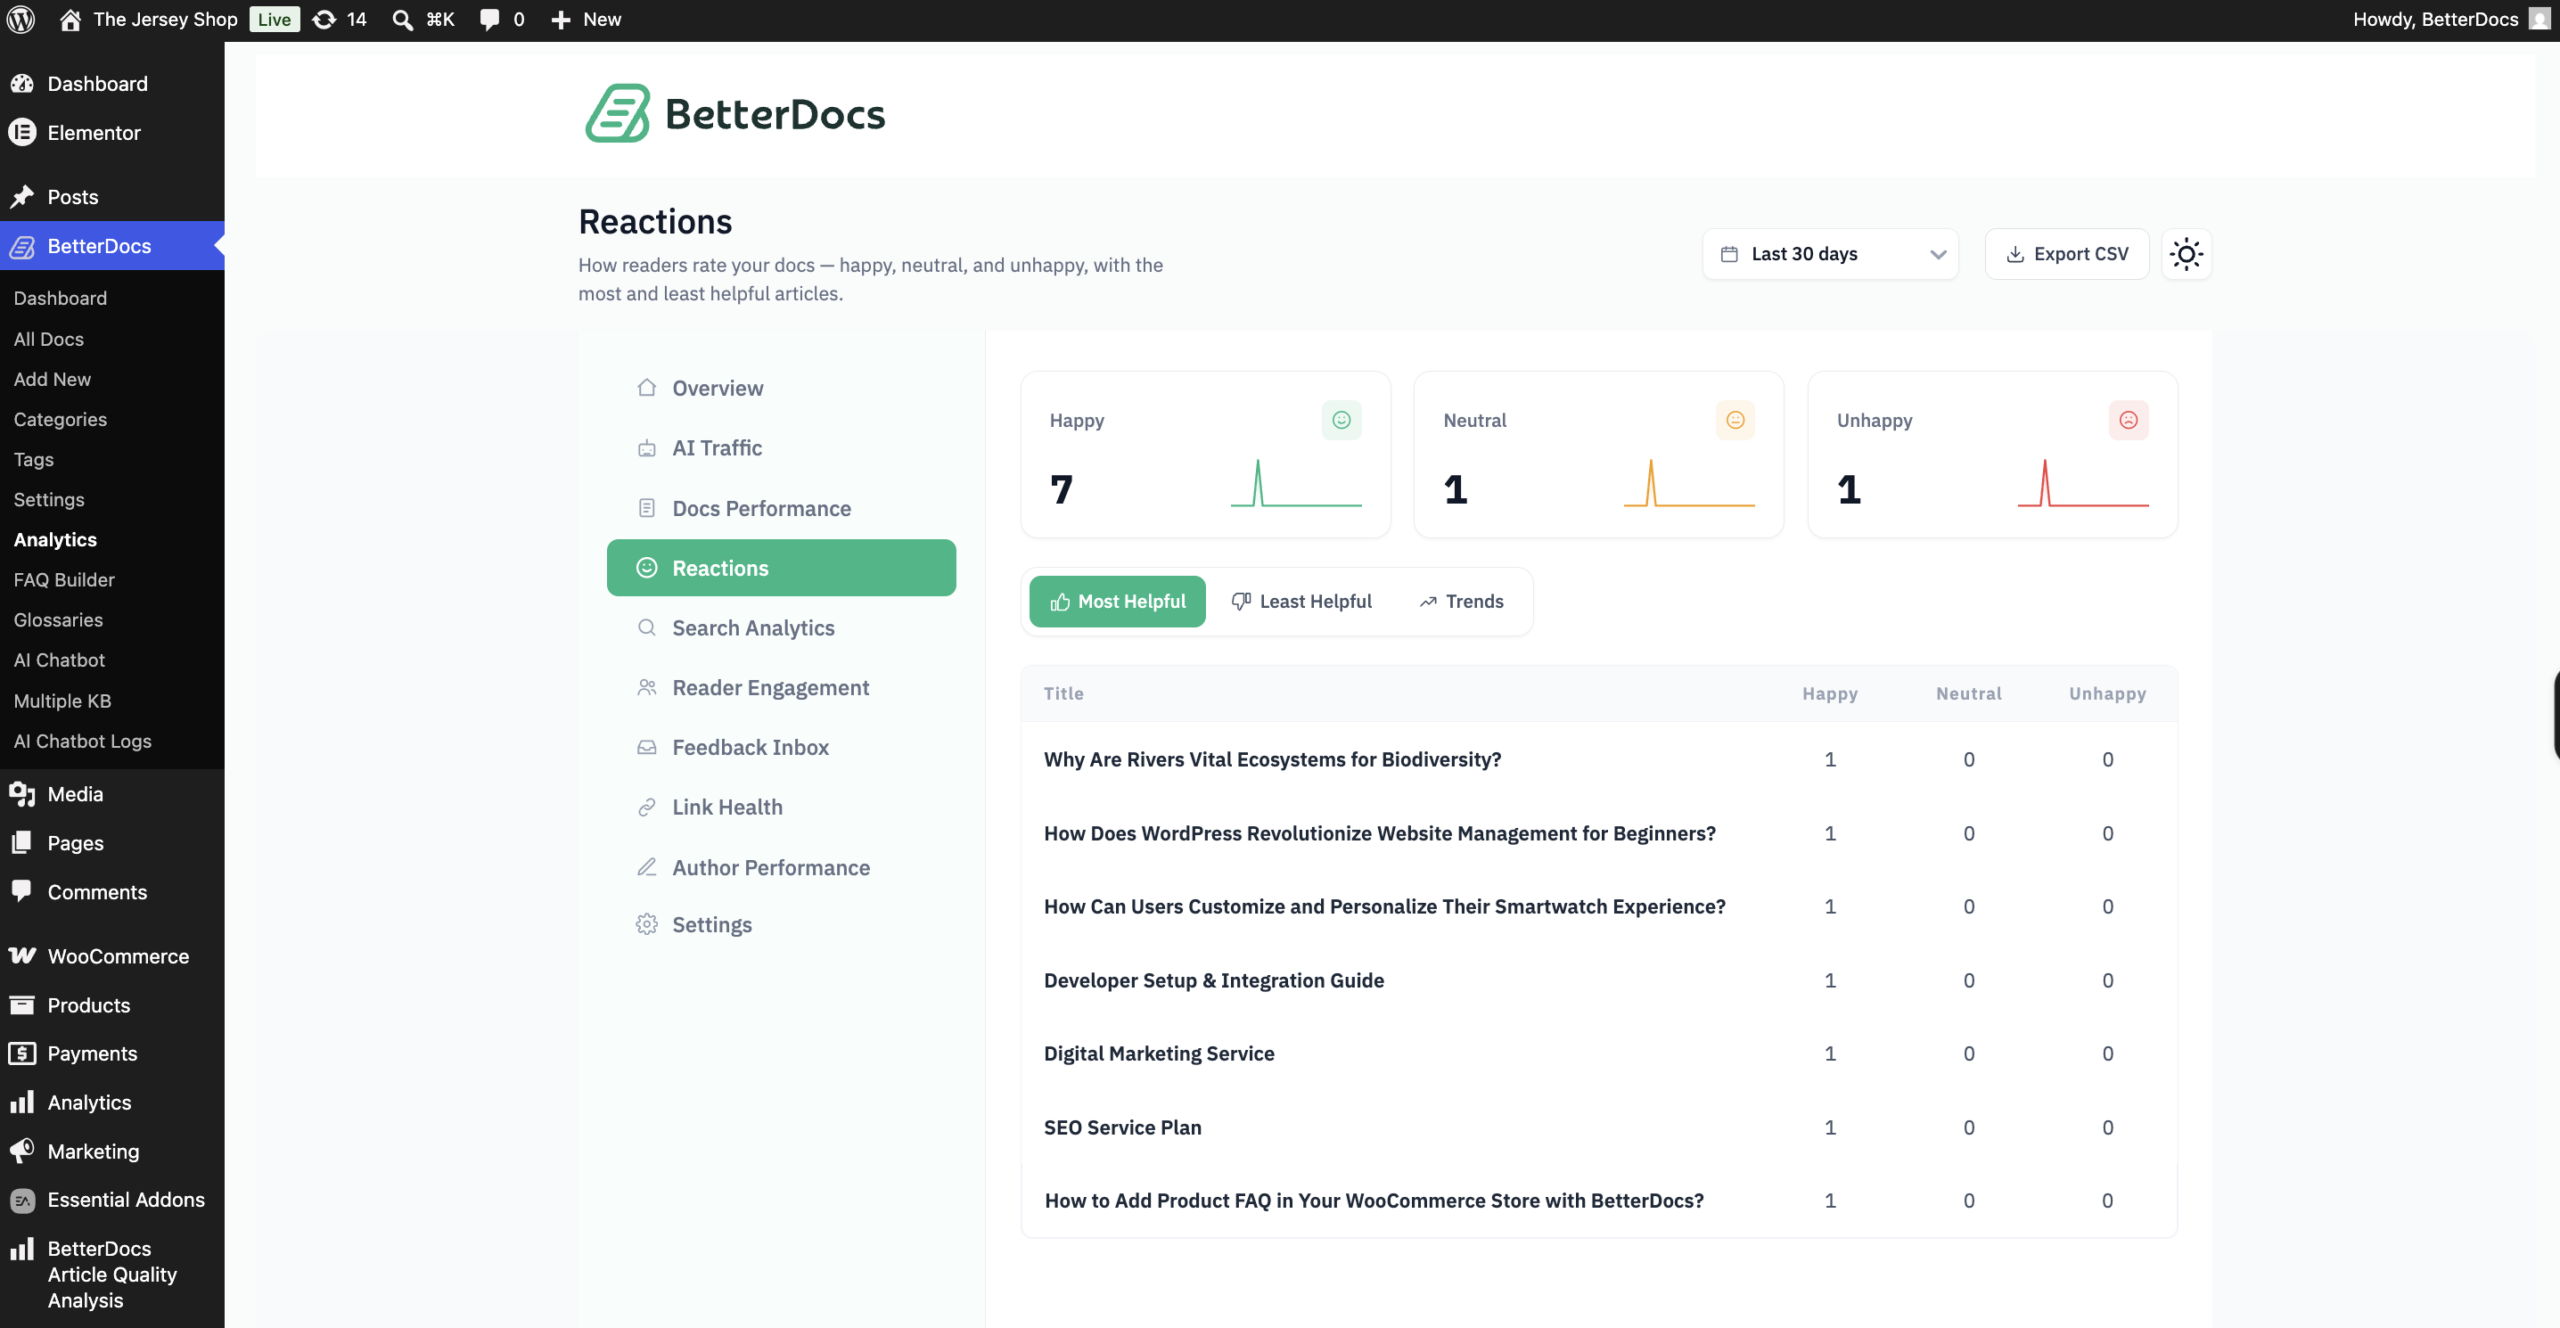Open BetterDocs Article Quality Analysis
Screen dimensions: 2560x1328
112,1274
